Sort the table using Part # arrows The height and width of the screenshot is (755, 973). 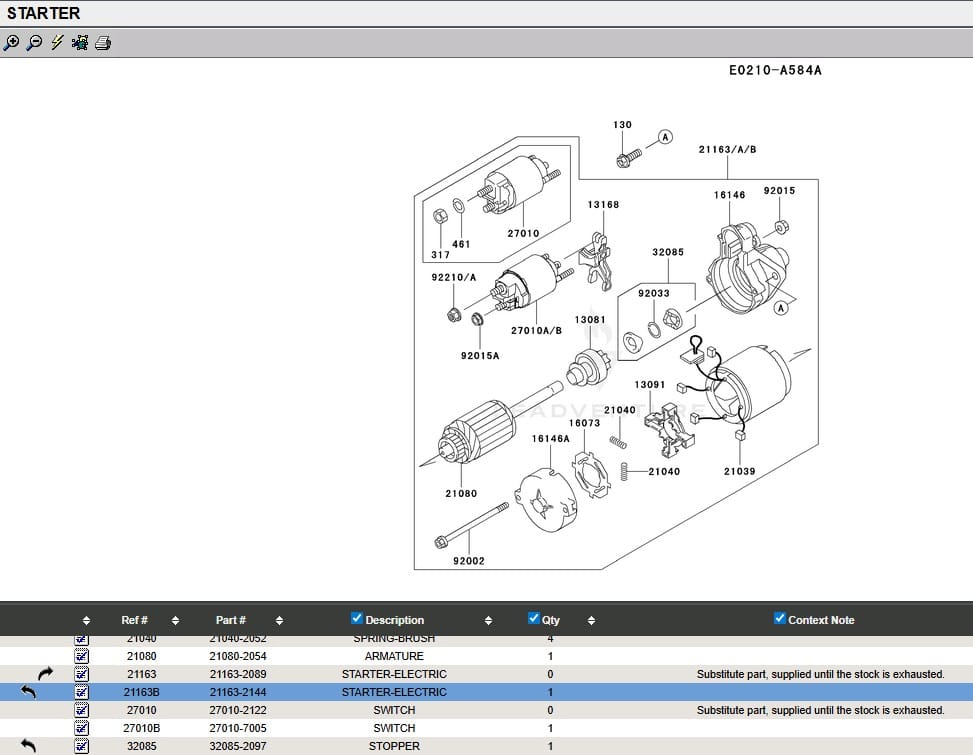(x=279, y=620)
